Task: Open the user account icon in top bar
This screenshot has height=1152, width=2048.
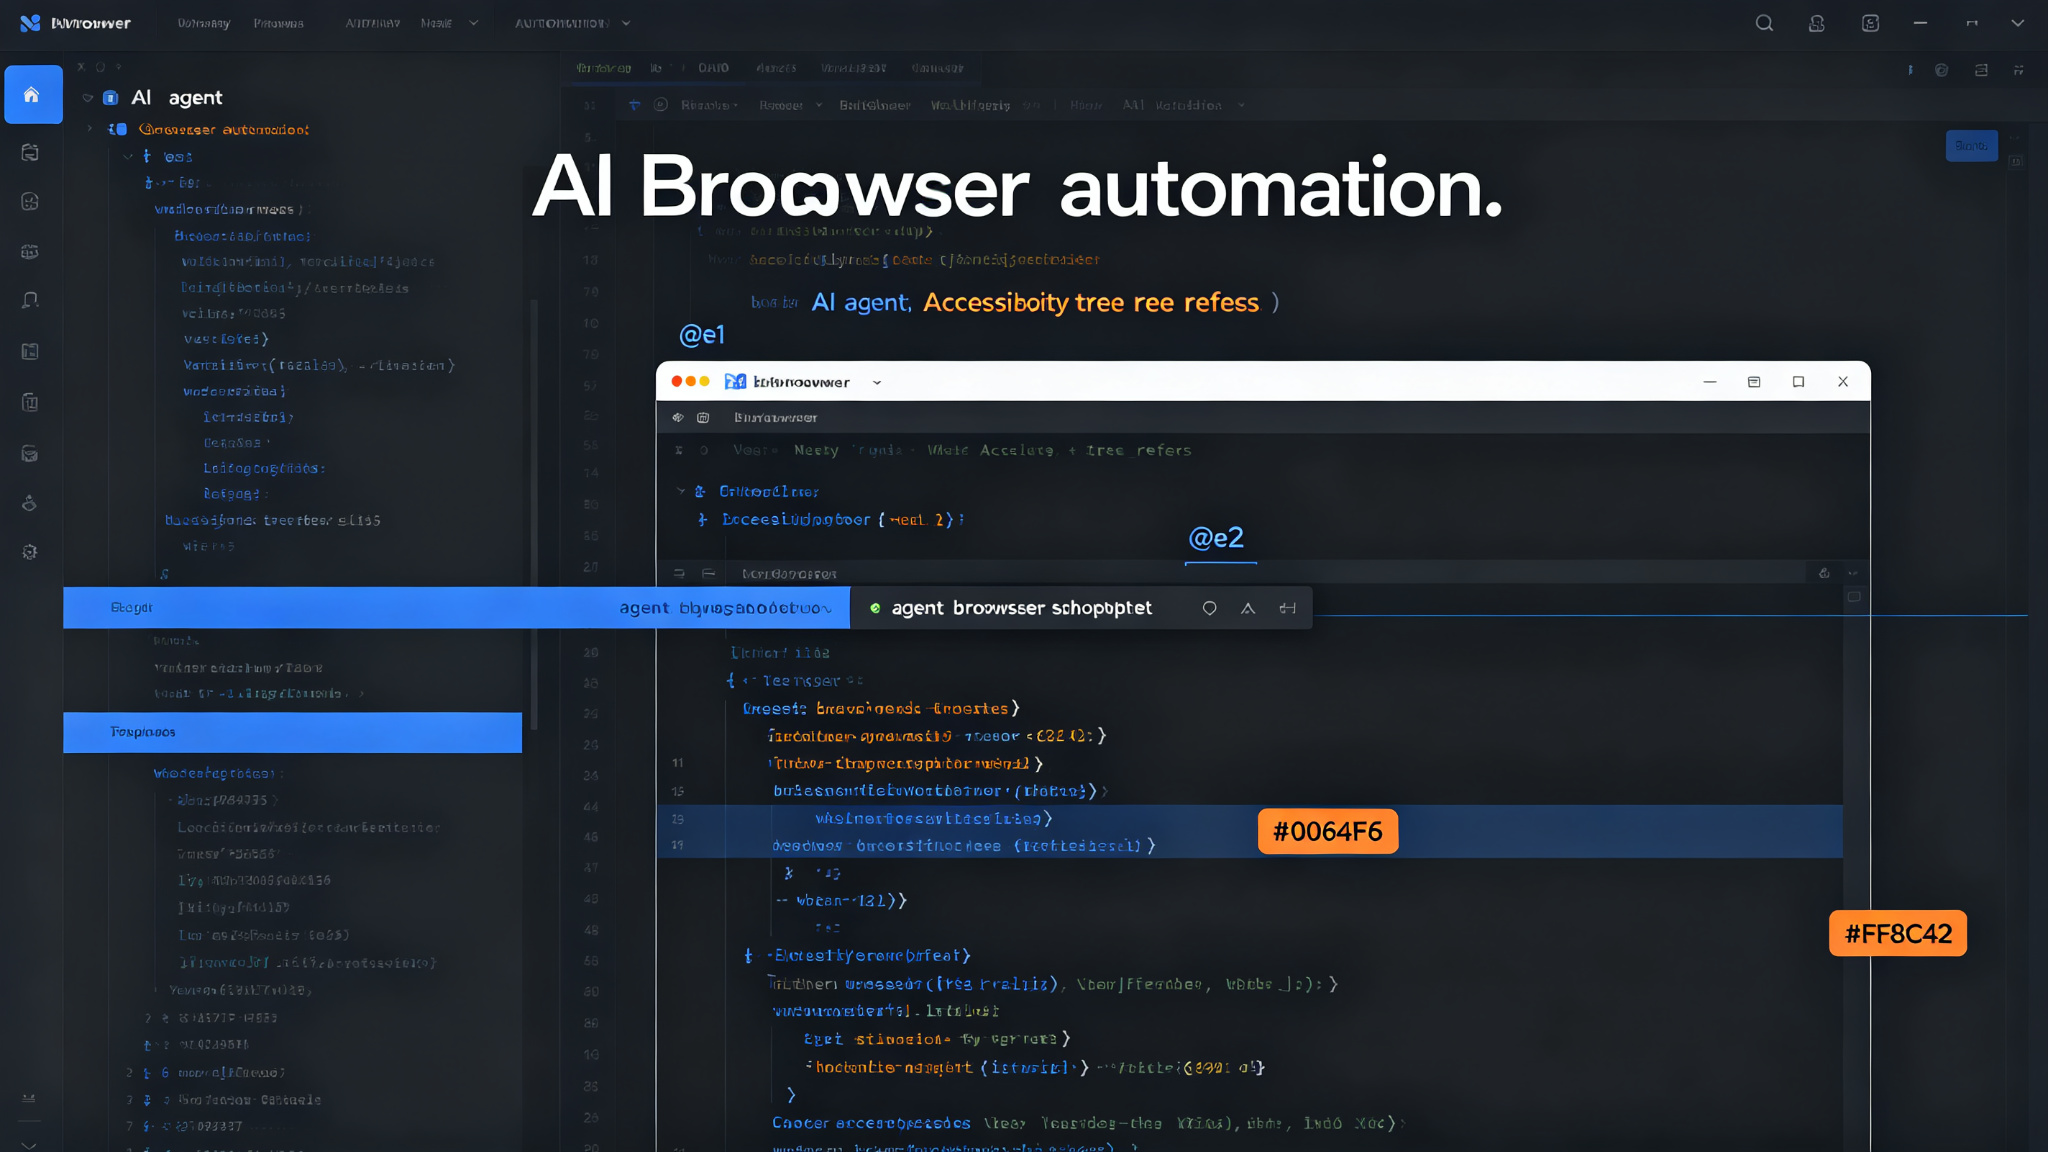Action: tap(1817, 23)
